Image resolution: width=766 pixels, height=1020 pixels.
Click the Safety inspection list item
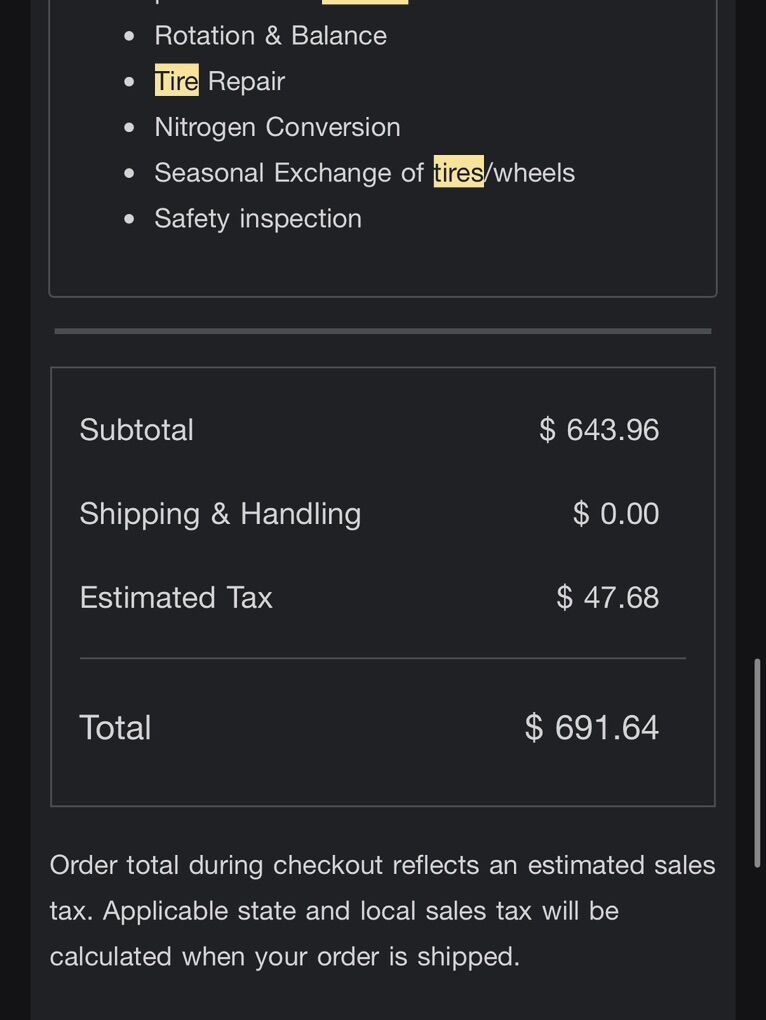pos(258,219)
